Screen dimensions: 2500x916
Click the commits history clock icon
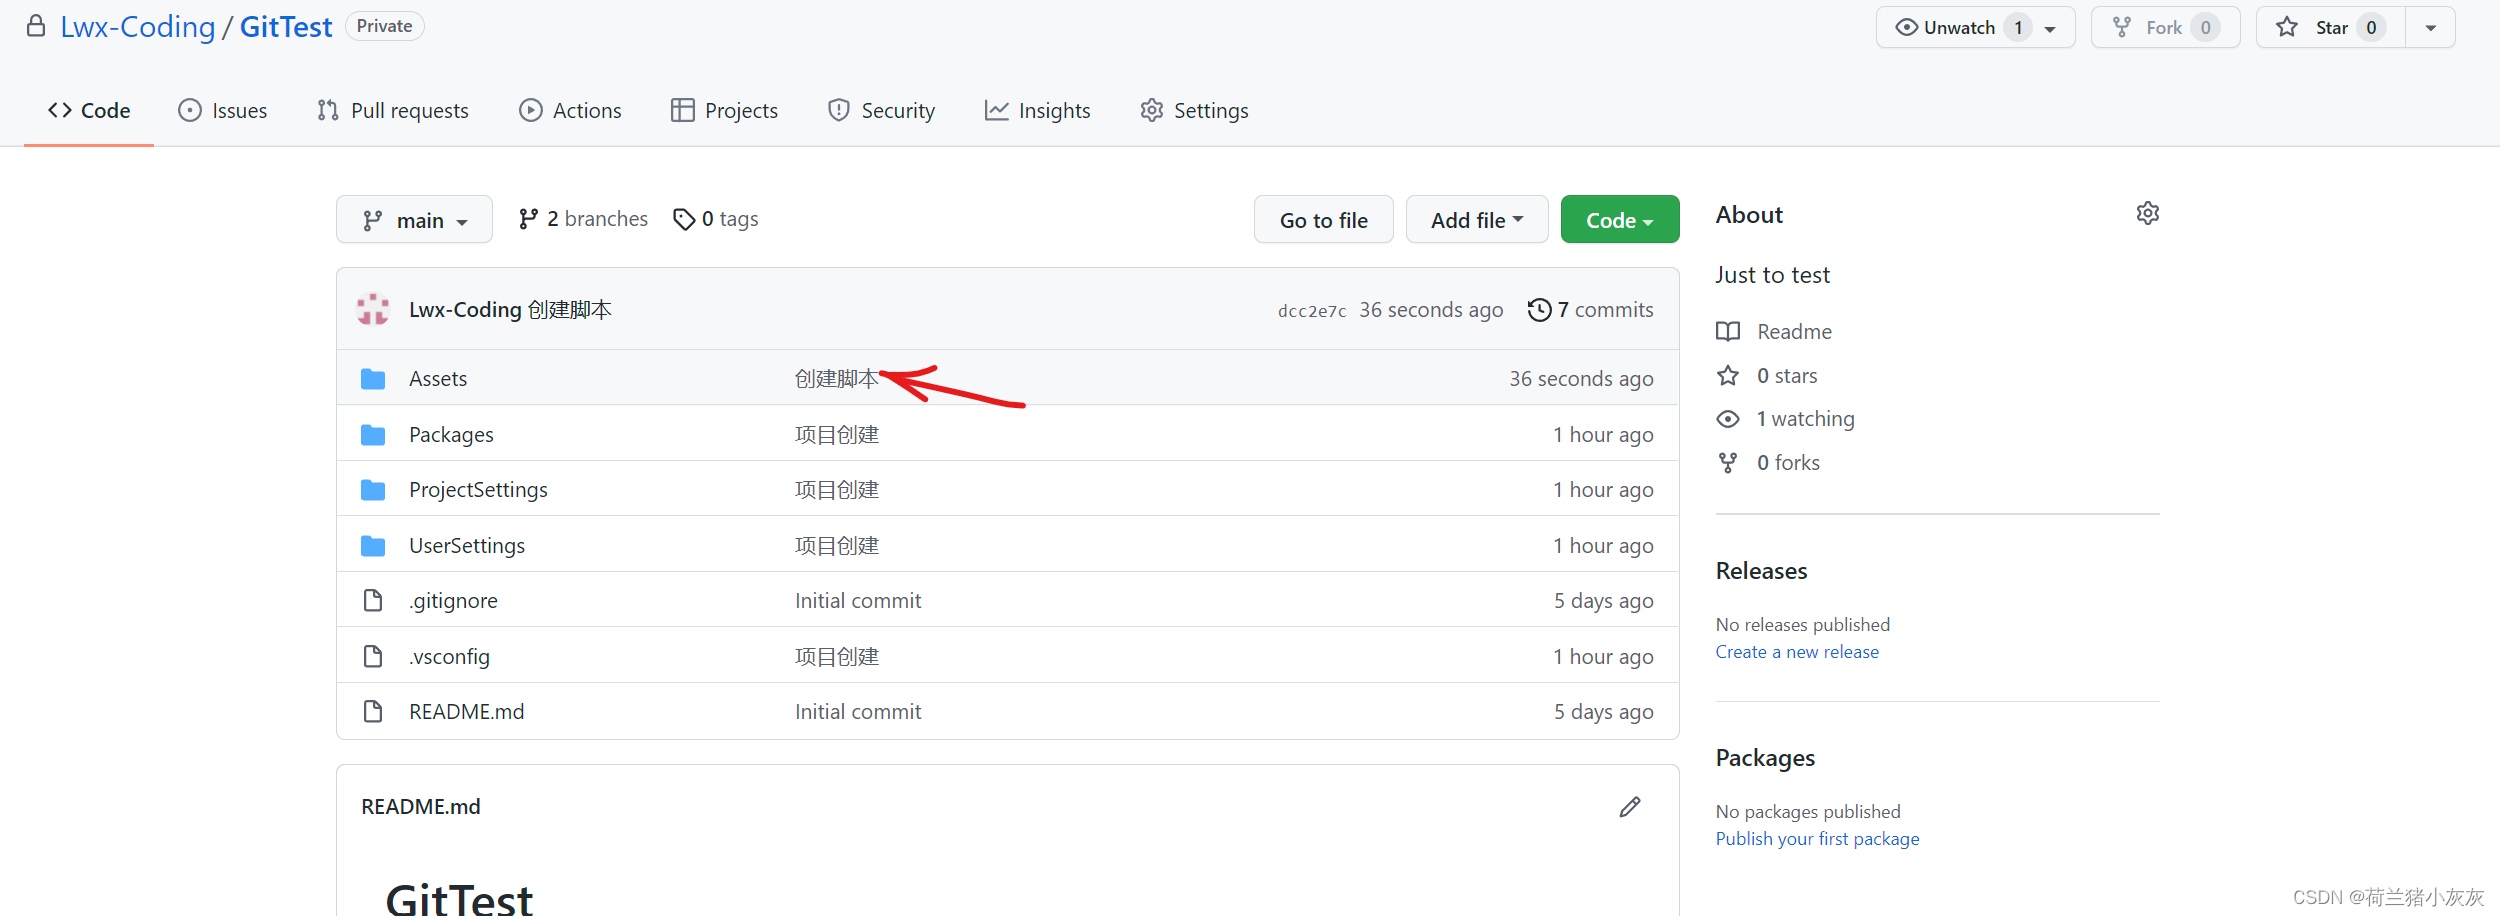[x=1539, y=310]
